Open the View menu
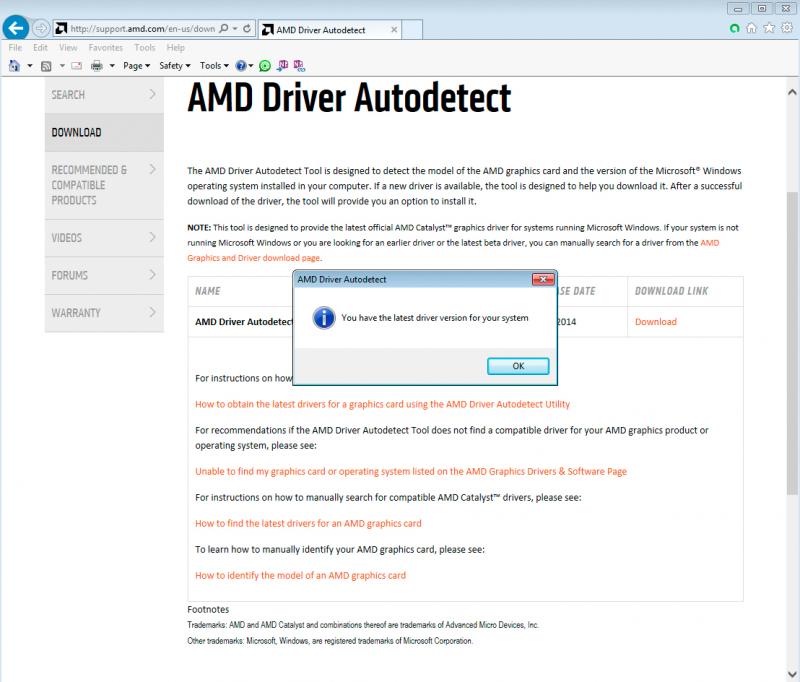This screenshot has width=800, height=682. pos(68,47)
